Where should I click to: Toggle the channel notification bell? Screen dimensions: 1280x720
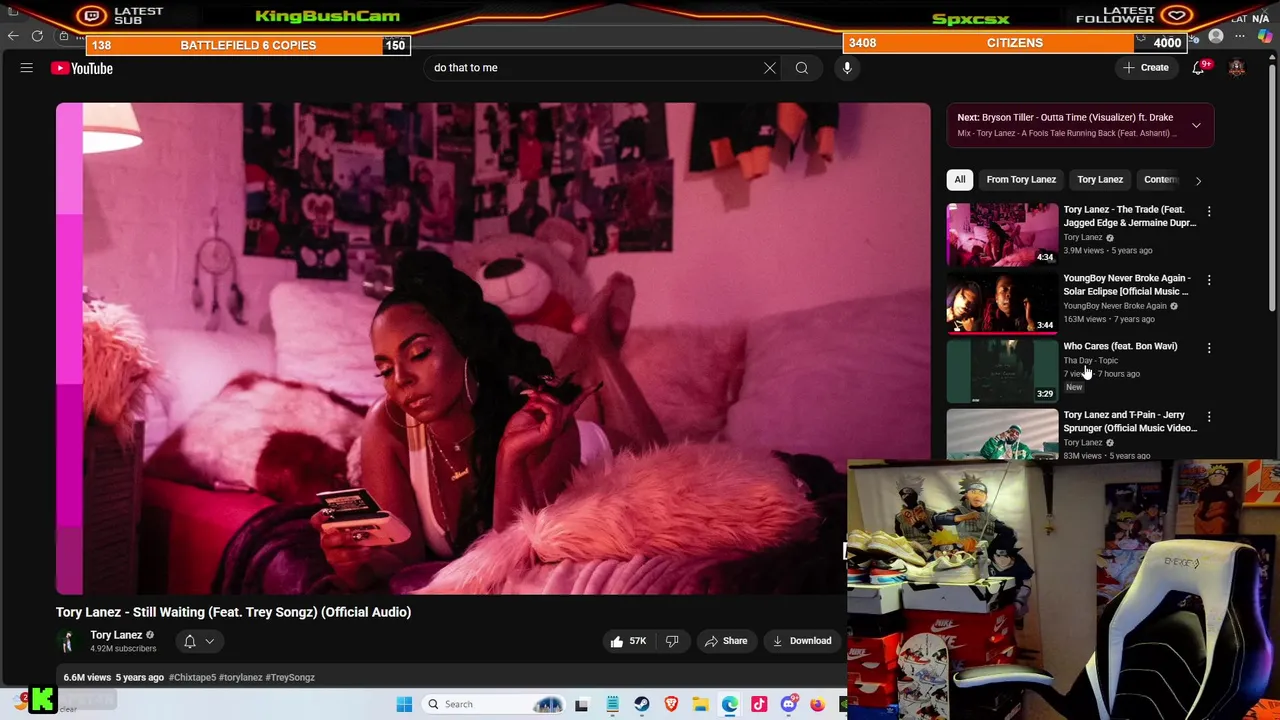click(190, 641)
